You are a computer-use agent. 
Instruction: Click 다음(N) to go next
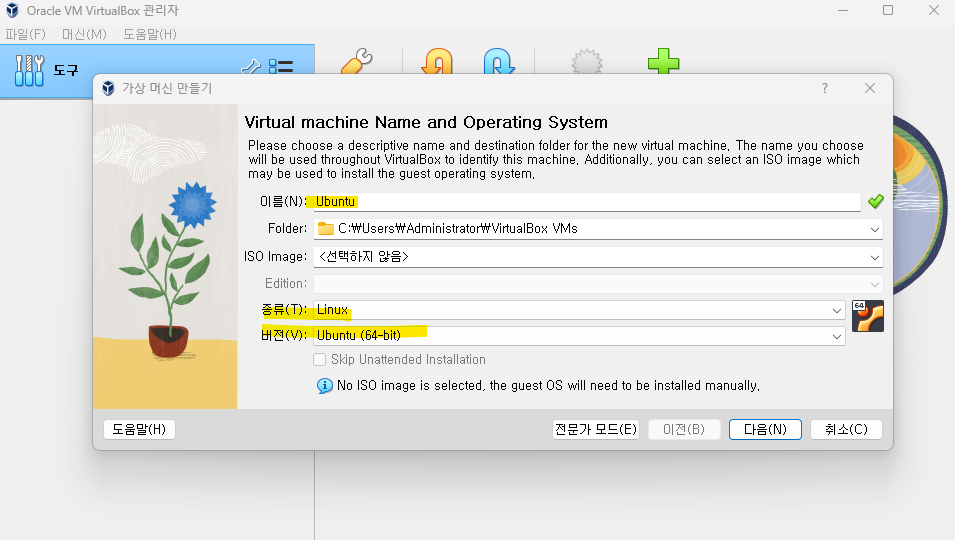[x=765, y=429]
